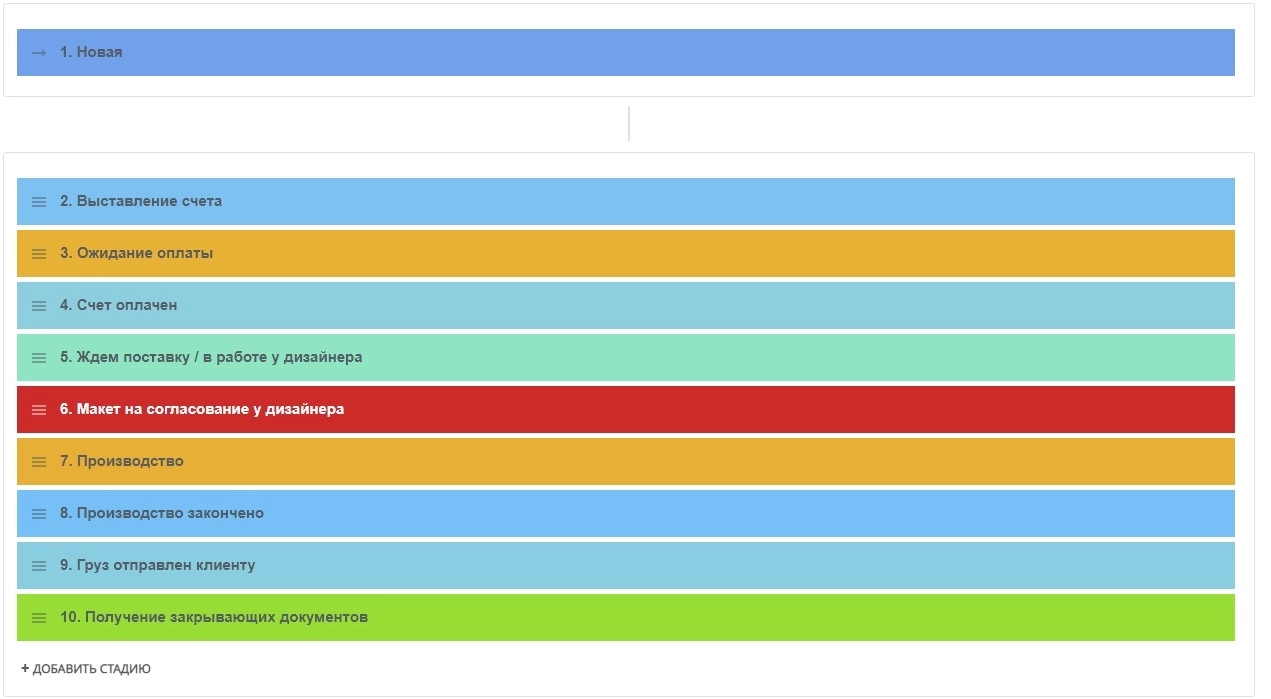Click drag handle of 8. Производство закончено
1271x699 pixels.
pos(39,514)
